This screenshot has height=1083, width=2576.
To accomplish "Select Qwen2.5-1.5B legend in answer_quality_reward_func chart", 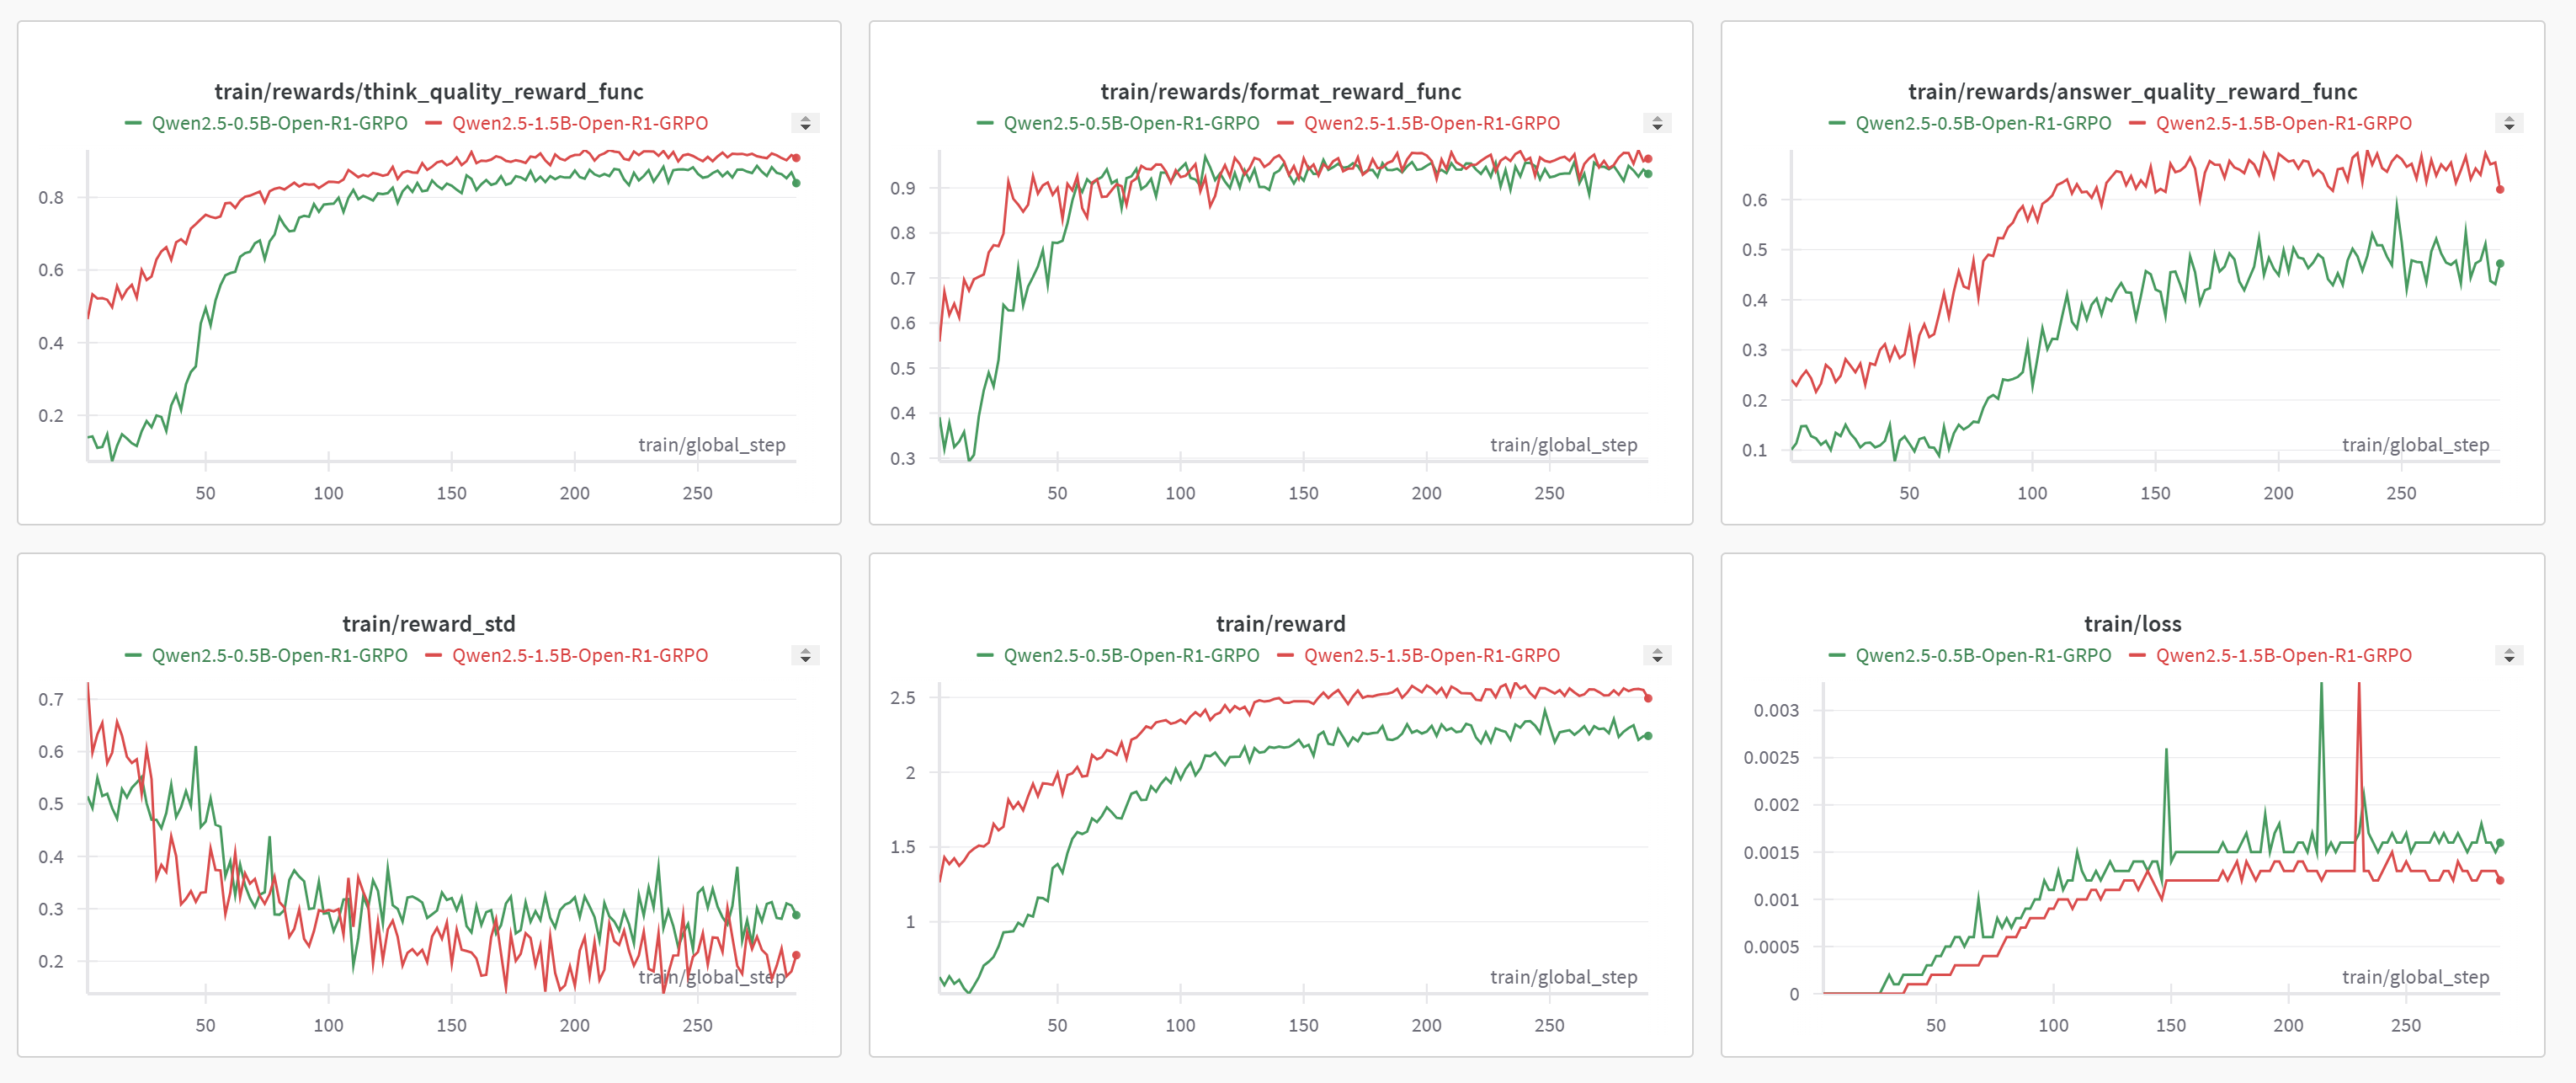I will click(2271, 123).
